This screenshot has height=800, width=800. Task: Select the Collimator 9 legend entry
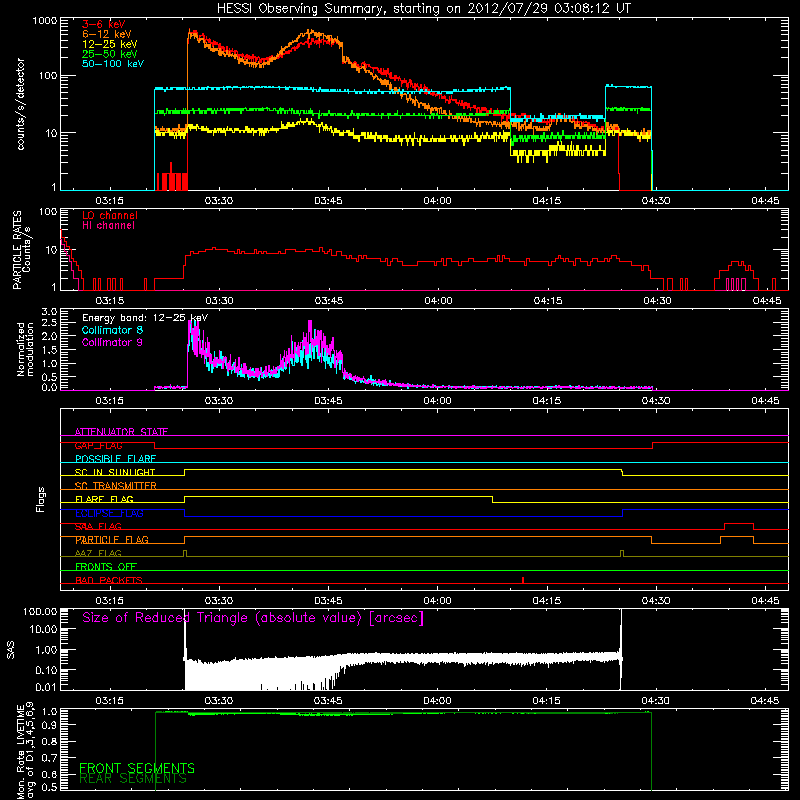pos(112,342)
